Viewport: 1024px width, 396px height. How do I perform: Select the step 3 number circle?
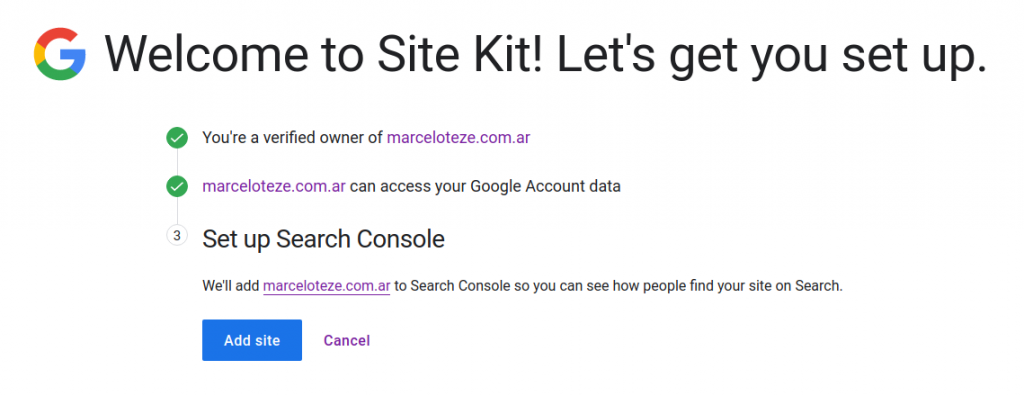coord(177,235)
